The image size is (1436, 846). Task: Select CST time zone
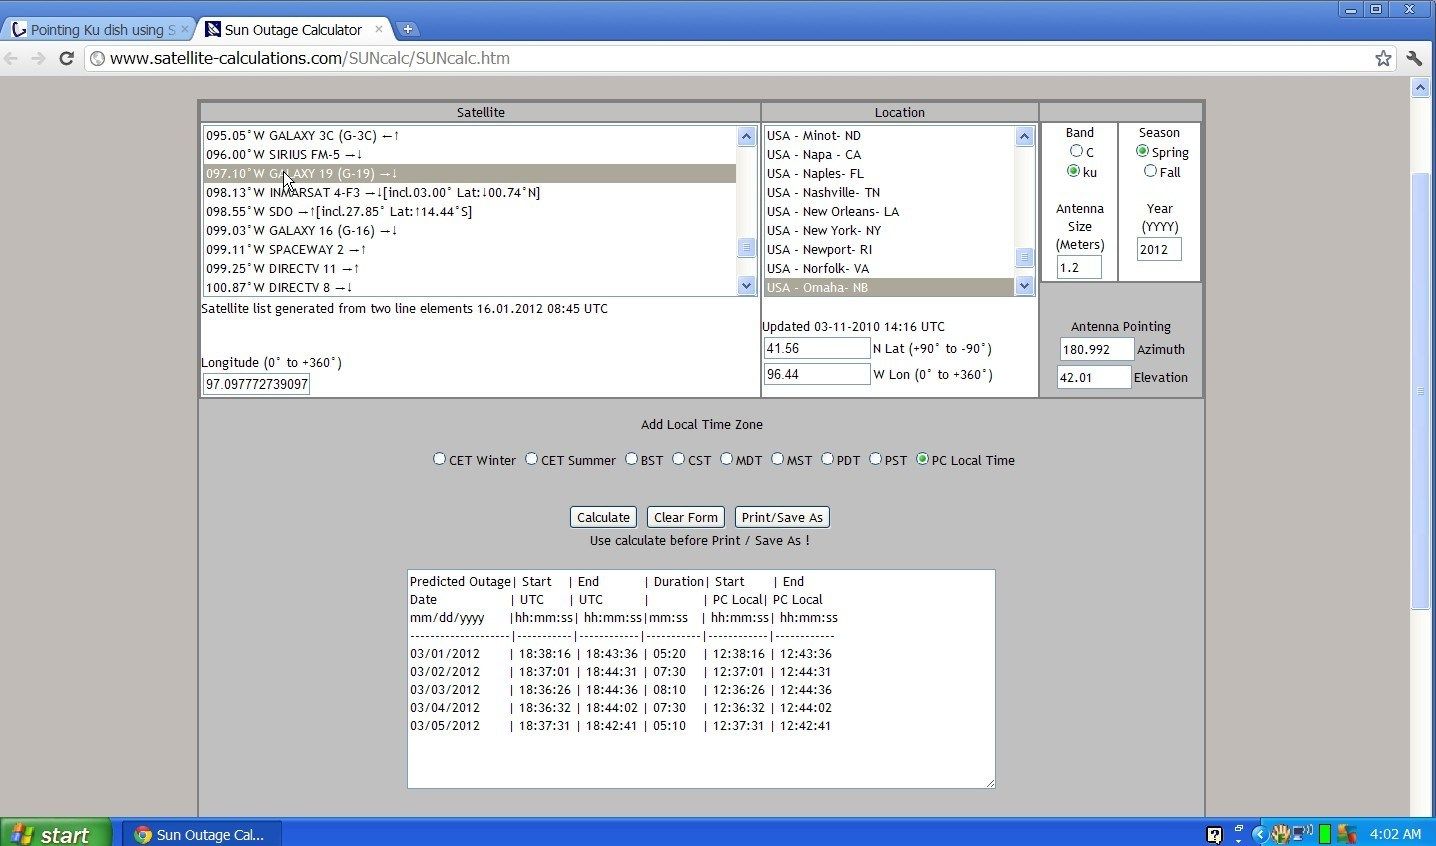click(678, 459)
